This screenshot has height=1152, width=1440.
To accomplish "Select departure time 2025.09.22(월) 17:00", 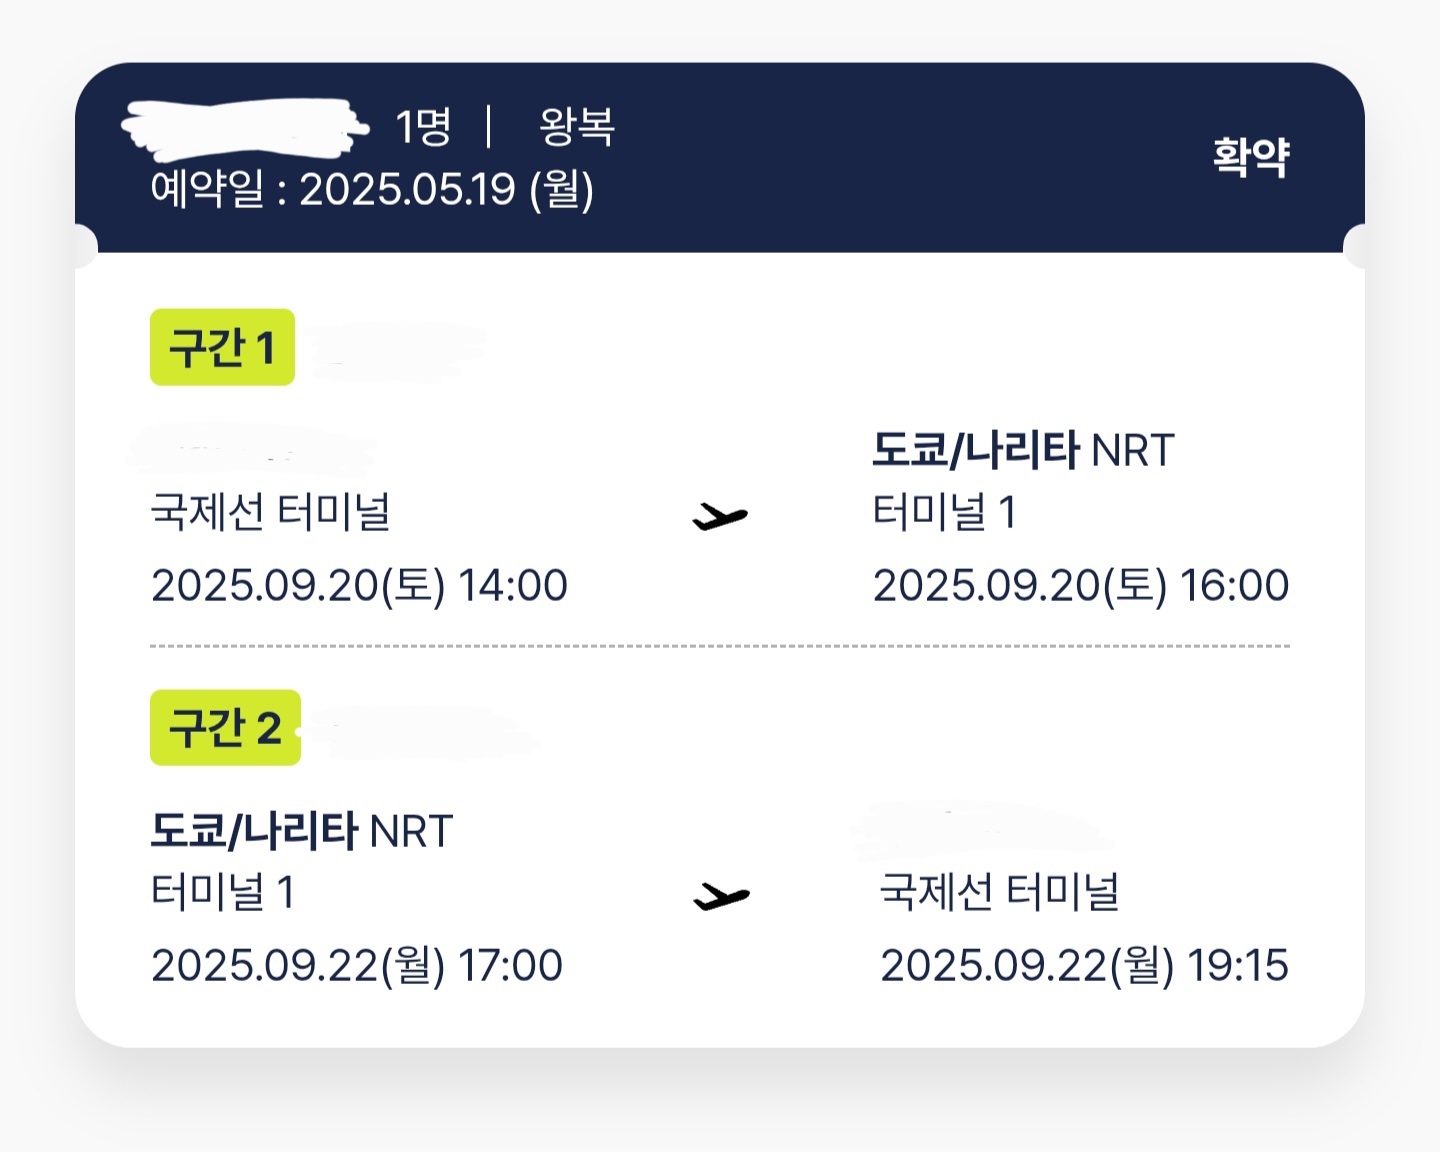I will (x=357, y=965).
